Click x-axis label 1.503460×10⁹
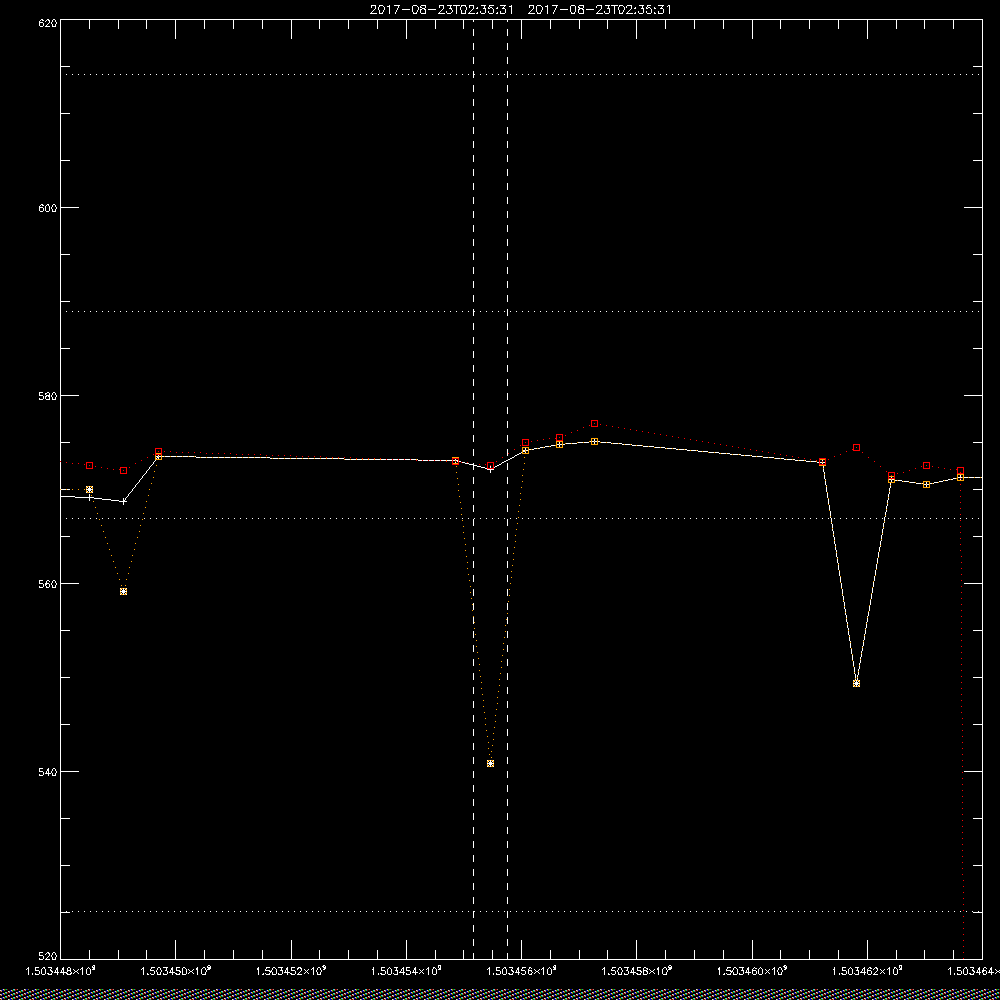Image resolution: width=1000 pixels, height=1000 pixels. [753, 971]
